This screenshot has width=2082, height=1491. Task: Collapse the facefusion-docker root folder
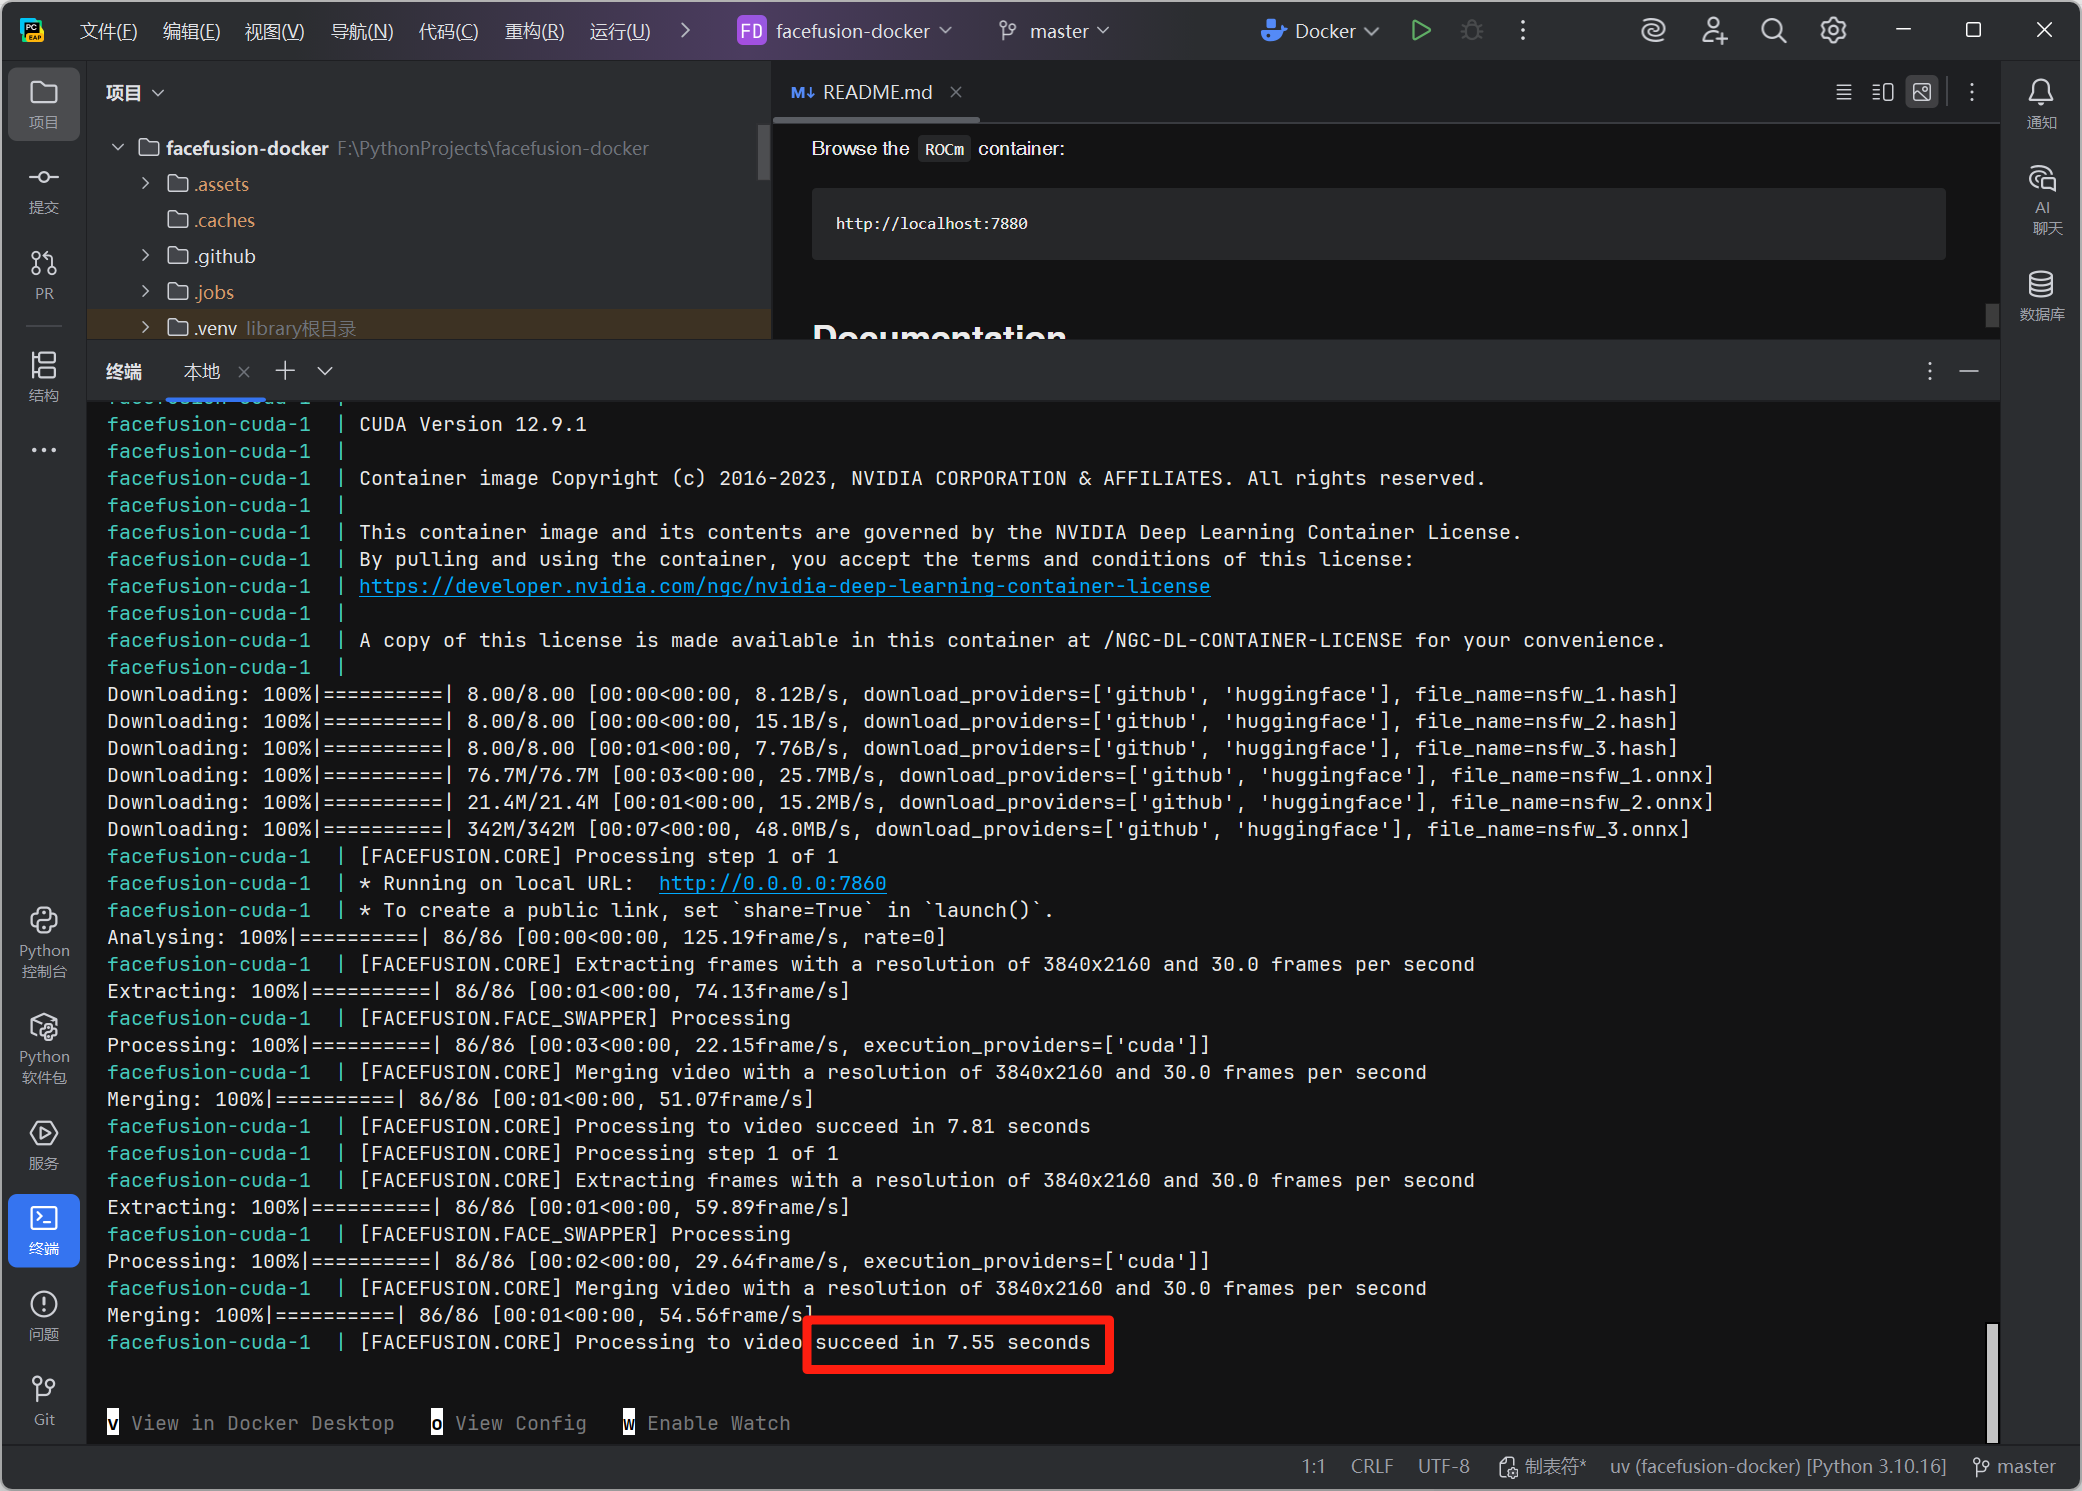tap(118, 148)
